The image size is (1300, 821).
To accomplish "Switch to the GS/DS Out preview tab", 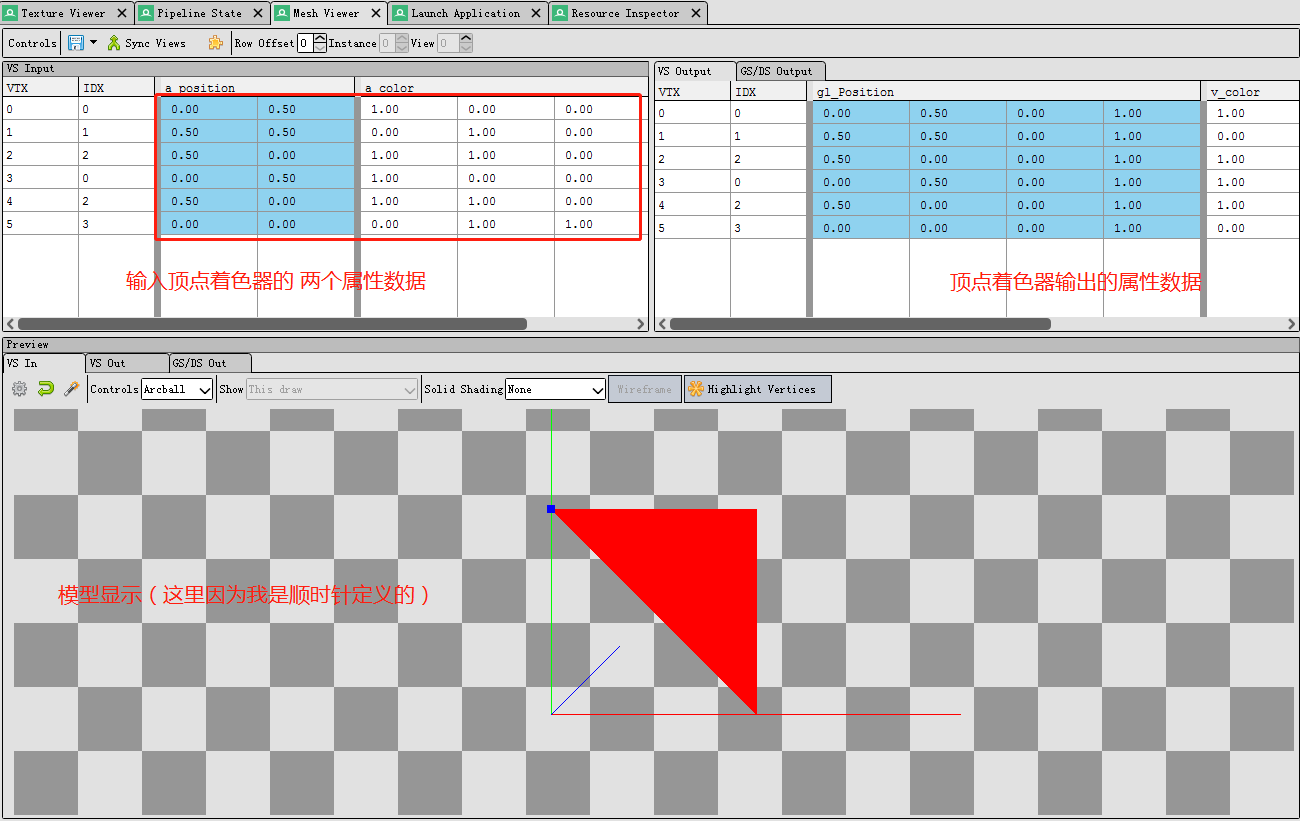I will pos(210,363).
